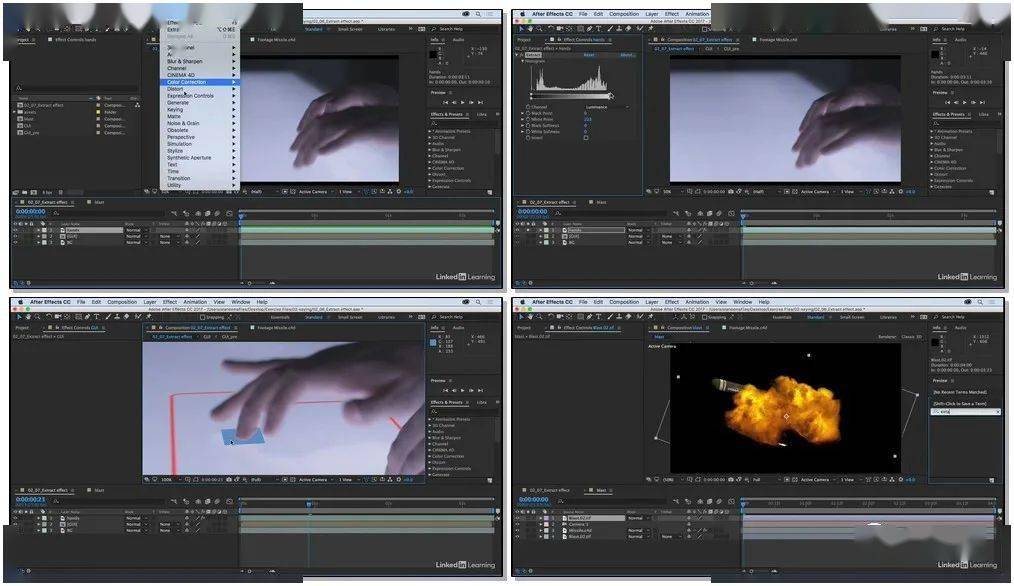This screenshot has width=1014, height=586.
Task: Toggle visibility of the Missile.r3d layer
Action: click(518, 530)
